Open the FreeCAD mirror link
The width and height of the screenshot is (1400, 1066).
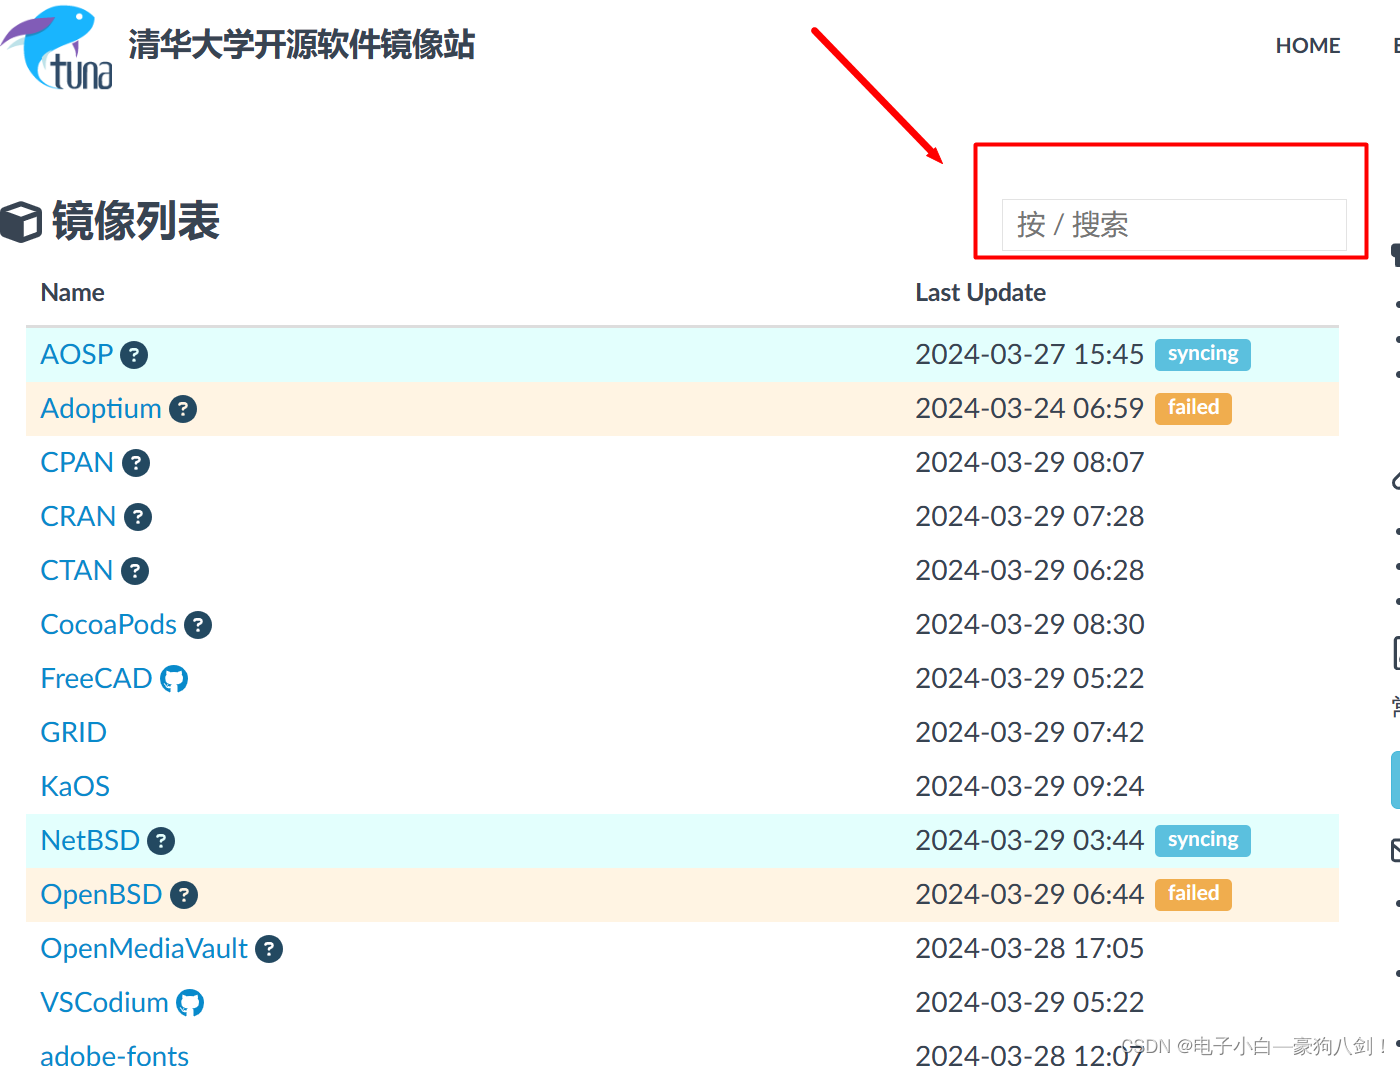[96, 678]
